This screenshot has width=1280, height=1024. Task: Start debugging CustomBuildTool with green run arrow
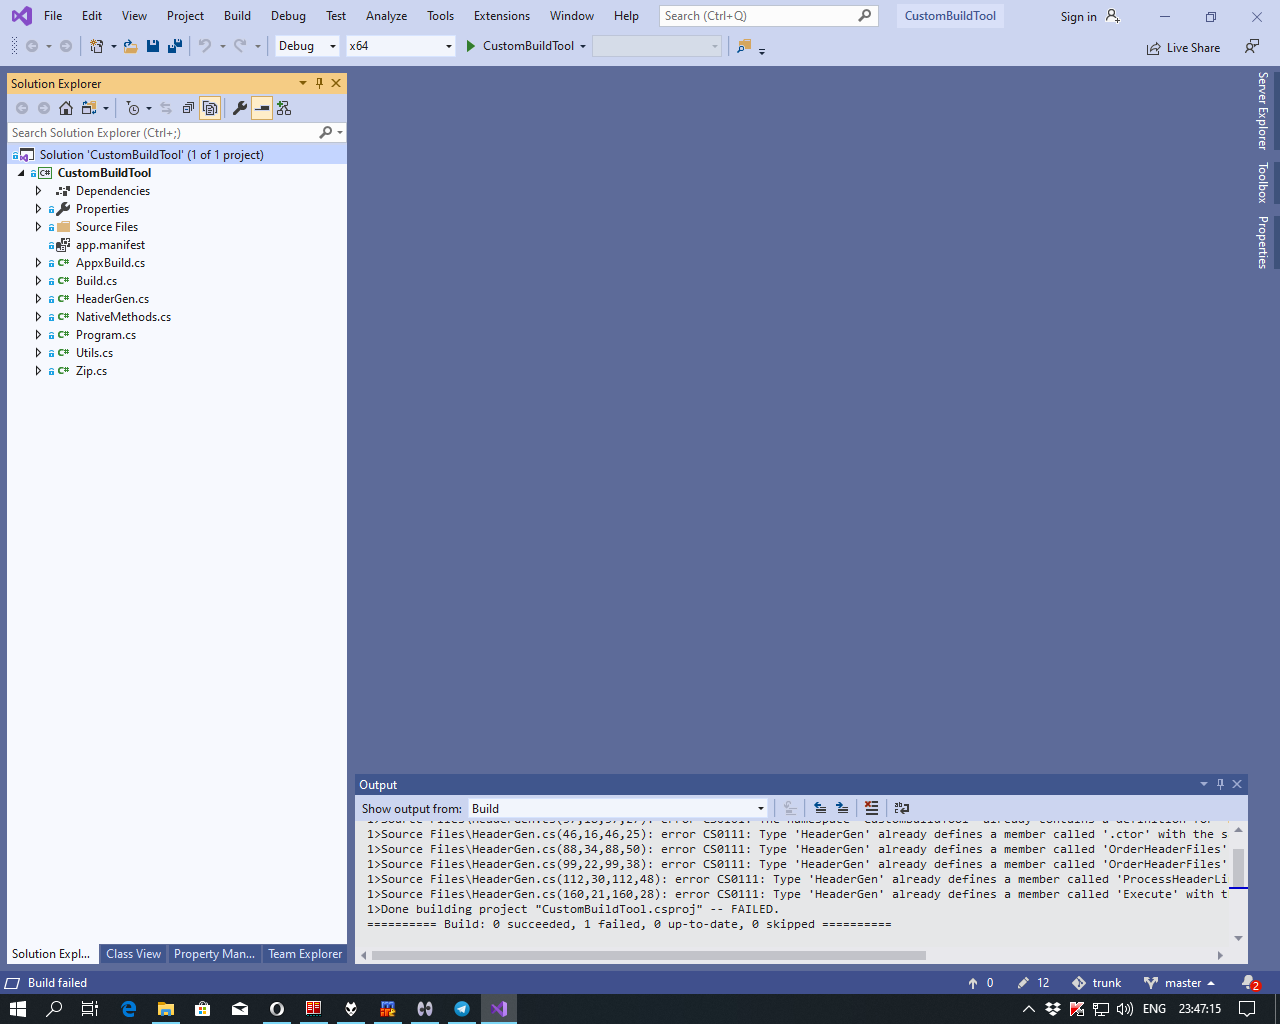pos(471,46)
